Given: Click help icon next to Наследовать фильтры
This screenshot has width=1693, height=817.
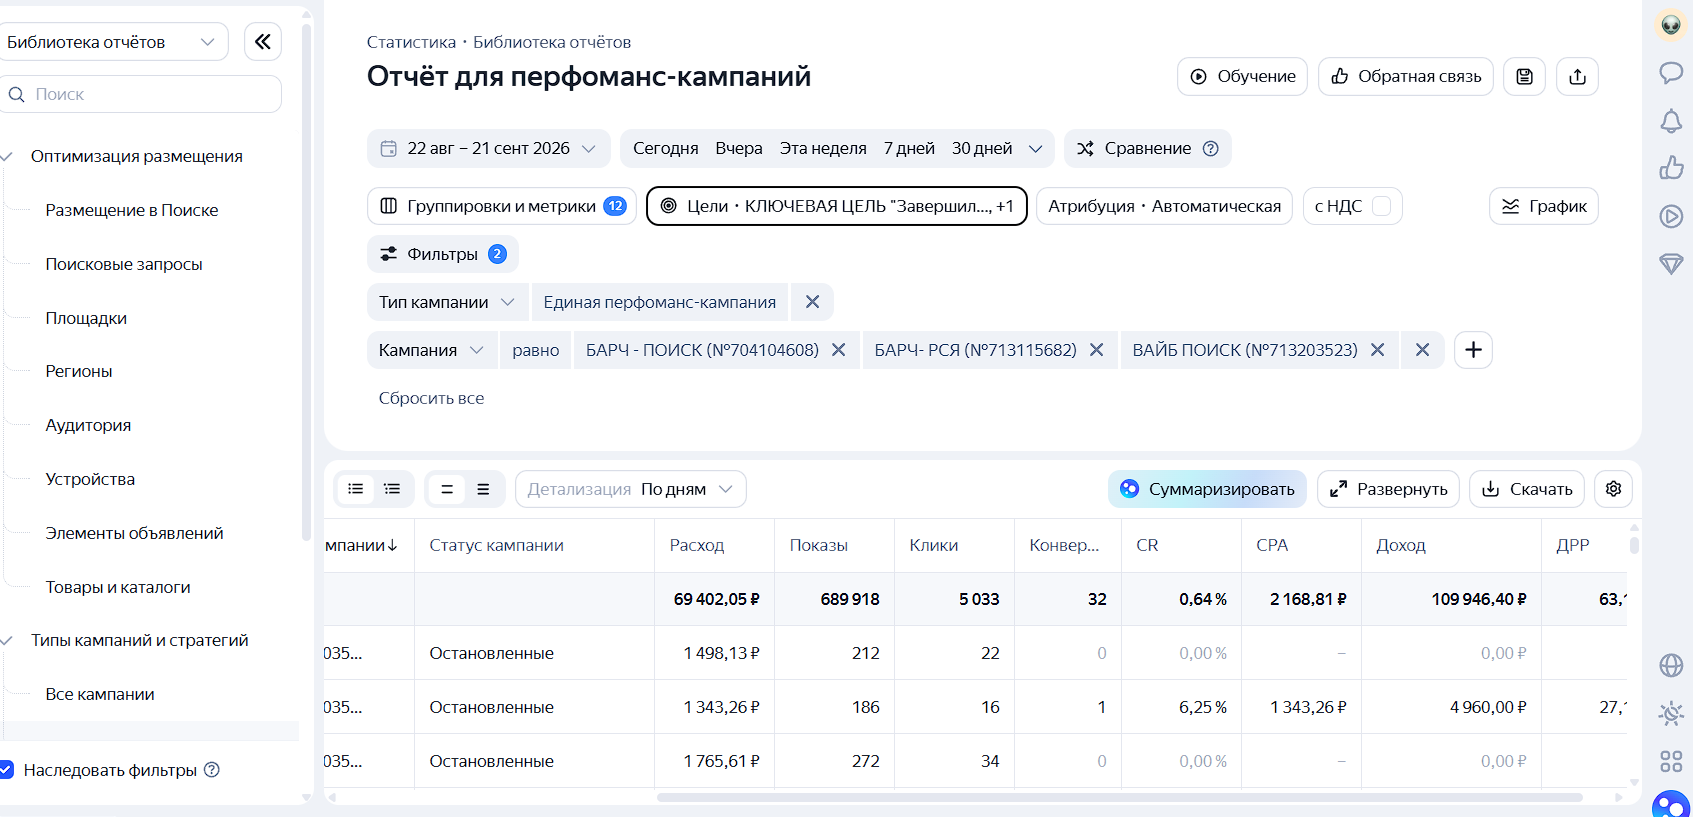Looking at the screenshot, I should pos(212,770).
